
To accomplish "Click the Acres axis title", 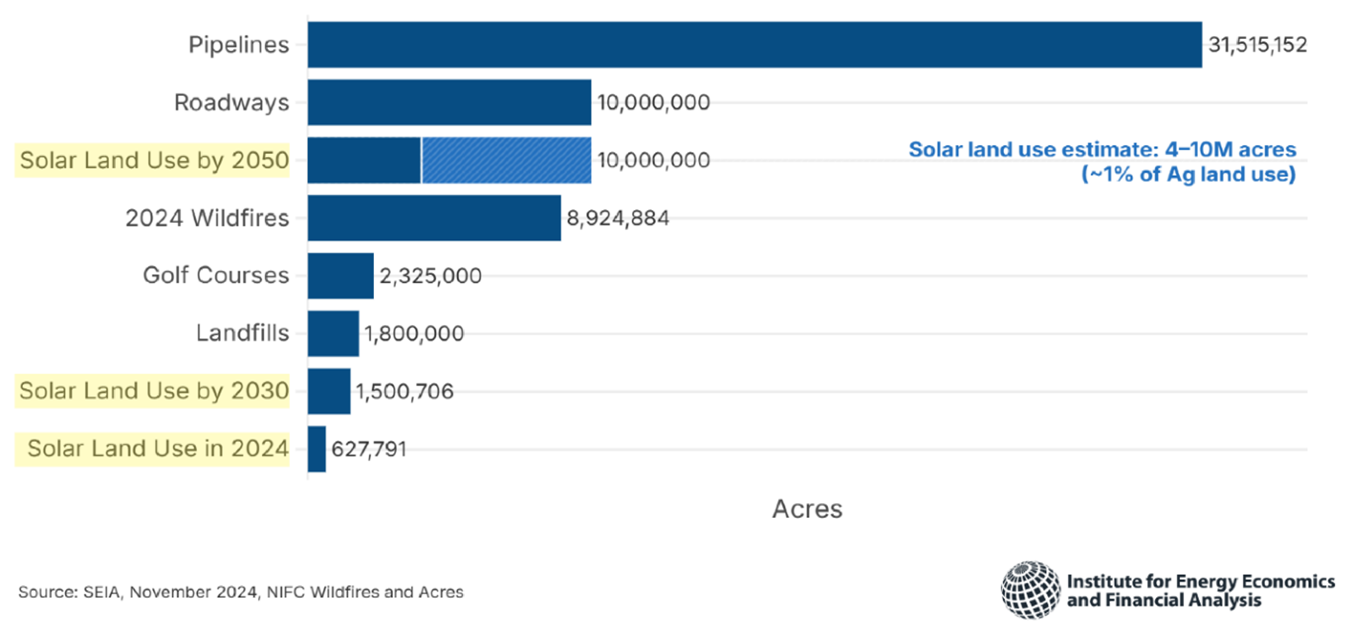I will 807,509.
